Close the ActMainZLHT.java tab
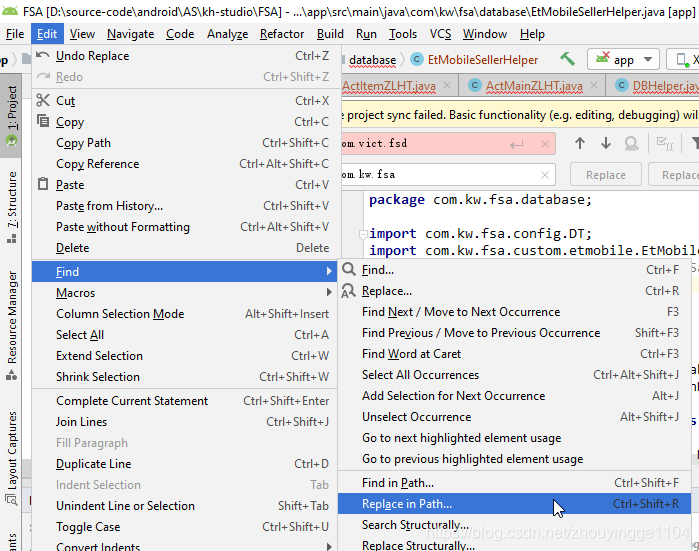The width and height of the screenshot is (699, 551). coord(594,85)
